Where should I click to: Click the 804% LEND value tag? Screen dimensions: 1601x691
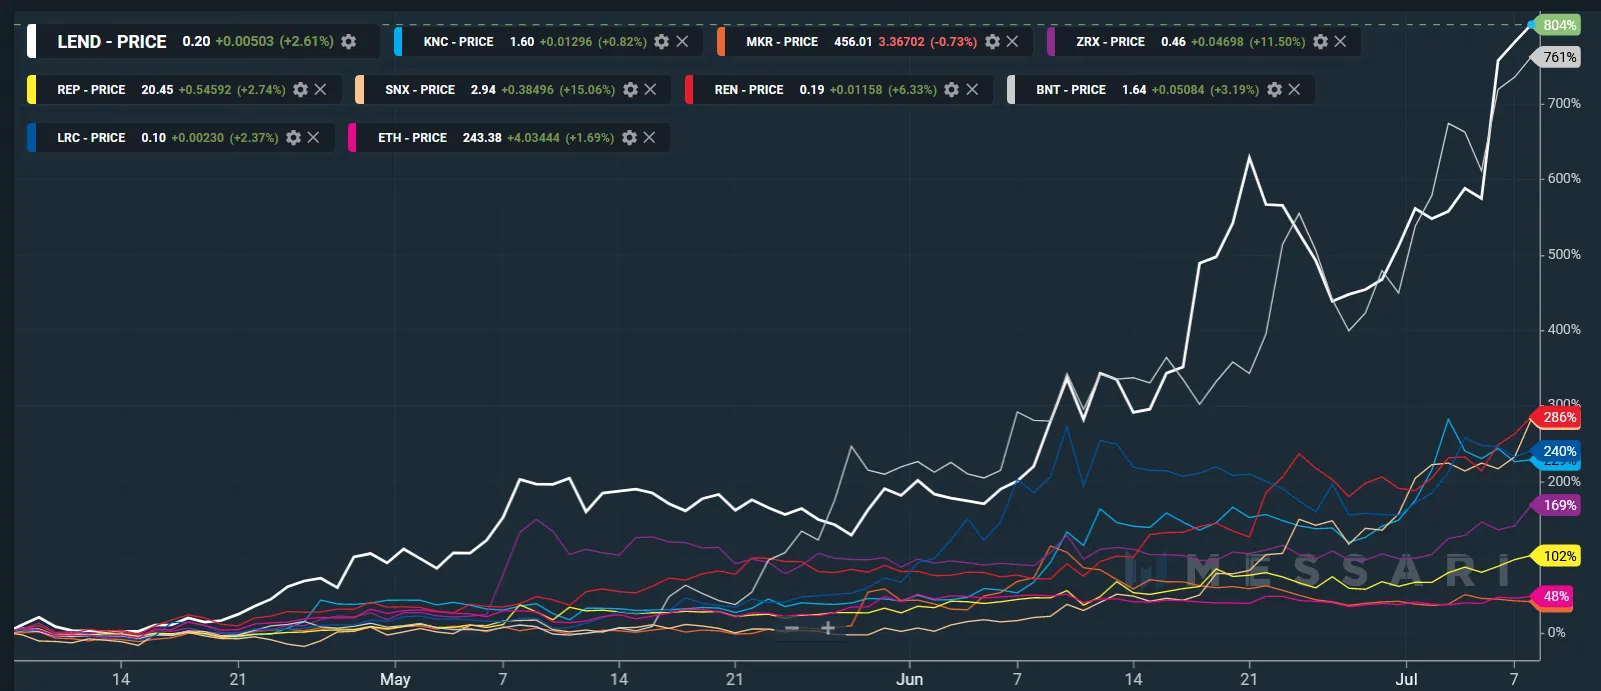(1559, 25)
